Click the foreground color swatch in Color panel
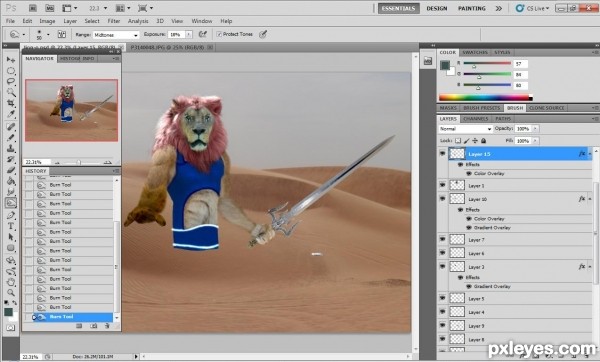 coord(445,65)
